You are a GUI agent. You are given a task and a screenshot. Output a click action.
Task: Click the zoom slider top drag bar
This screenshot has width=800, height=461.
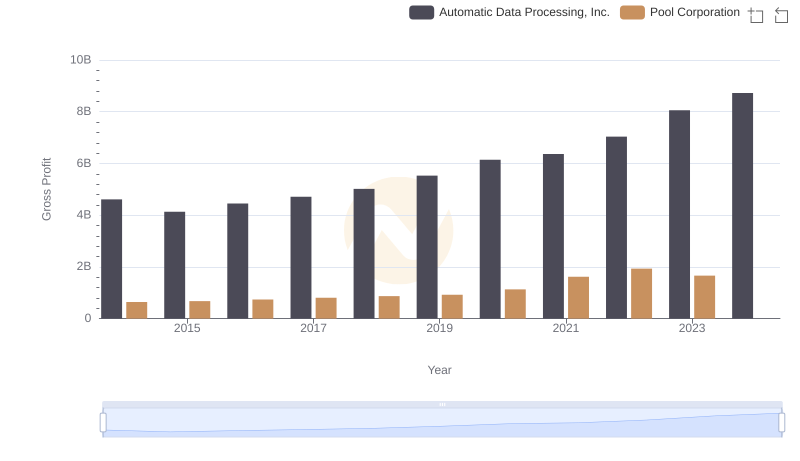(442, 404)
